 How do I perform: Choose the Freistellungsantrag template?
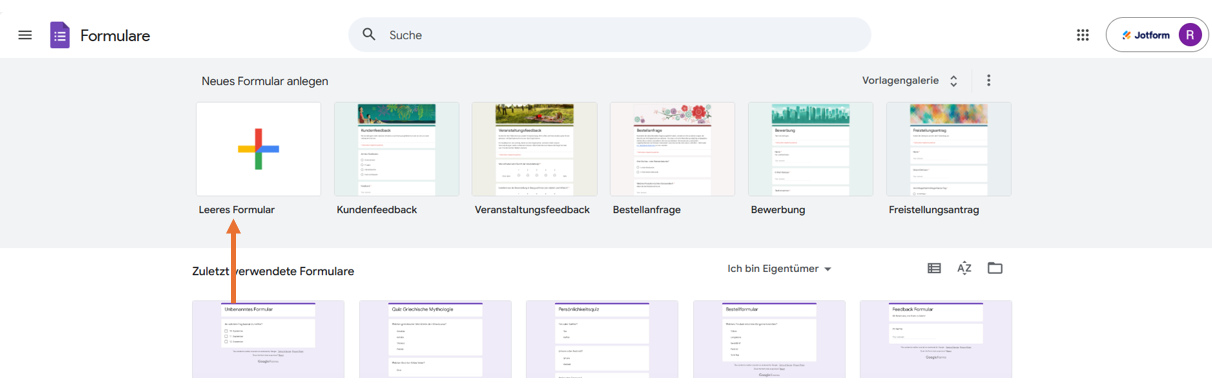click(x=949, y=149)
